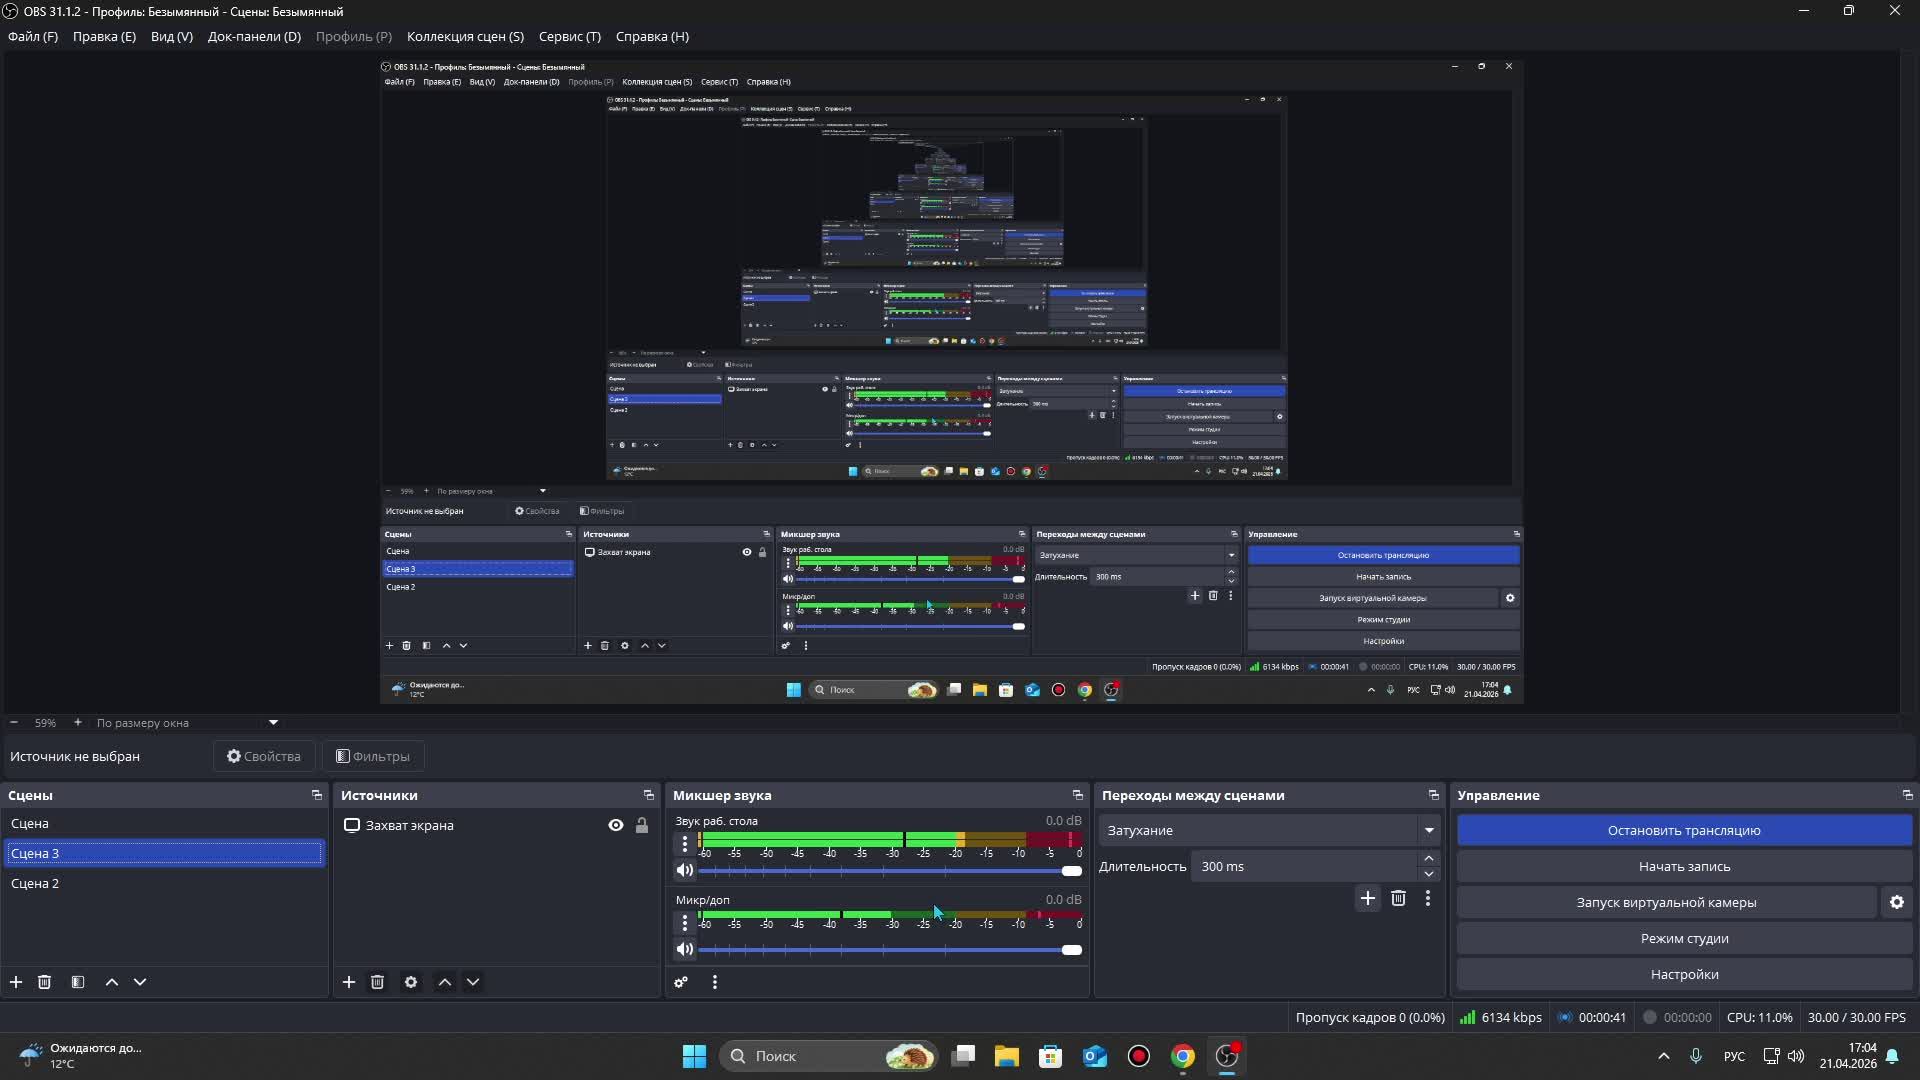Add configurable transition plus icon
This screenshot has height=1080, width=1920.
(1367, 898)
